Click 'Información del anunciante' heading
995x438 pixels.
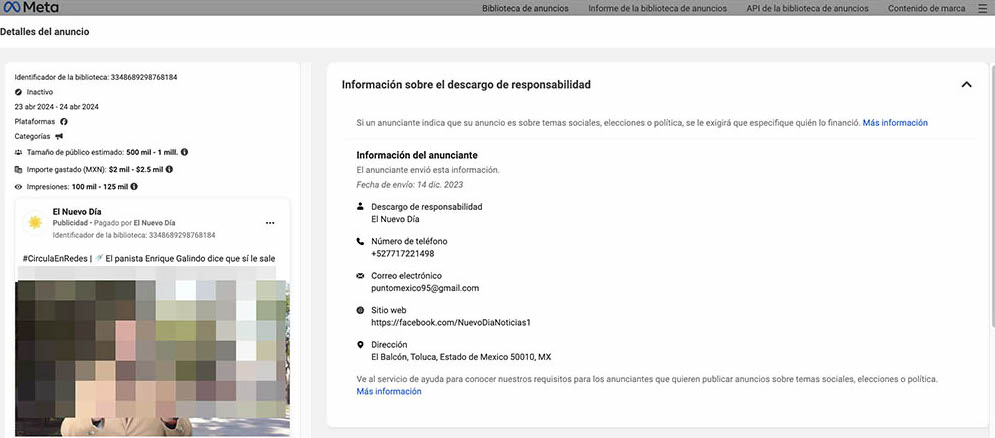tap(417, 155)
